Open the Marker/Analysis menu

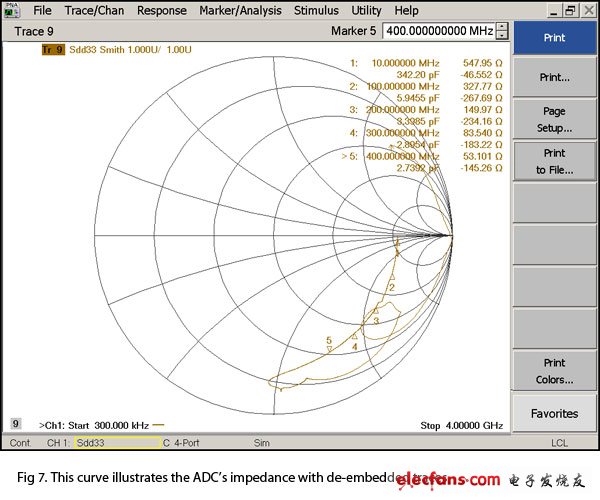[240, 11]
